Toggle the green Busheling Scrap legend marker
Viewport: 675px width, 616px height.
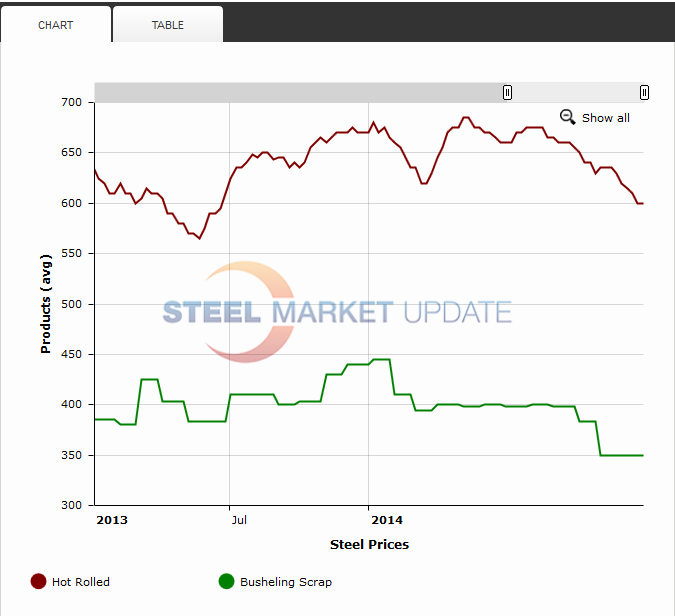226,582
